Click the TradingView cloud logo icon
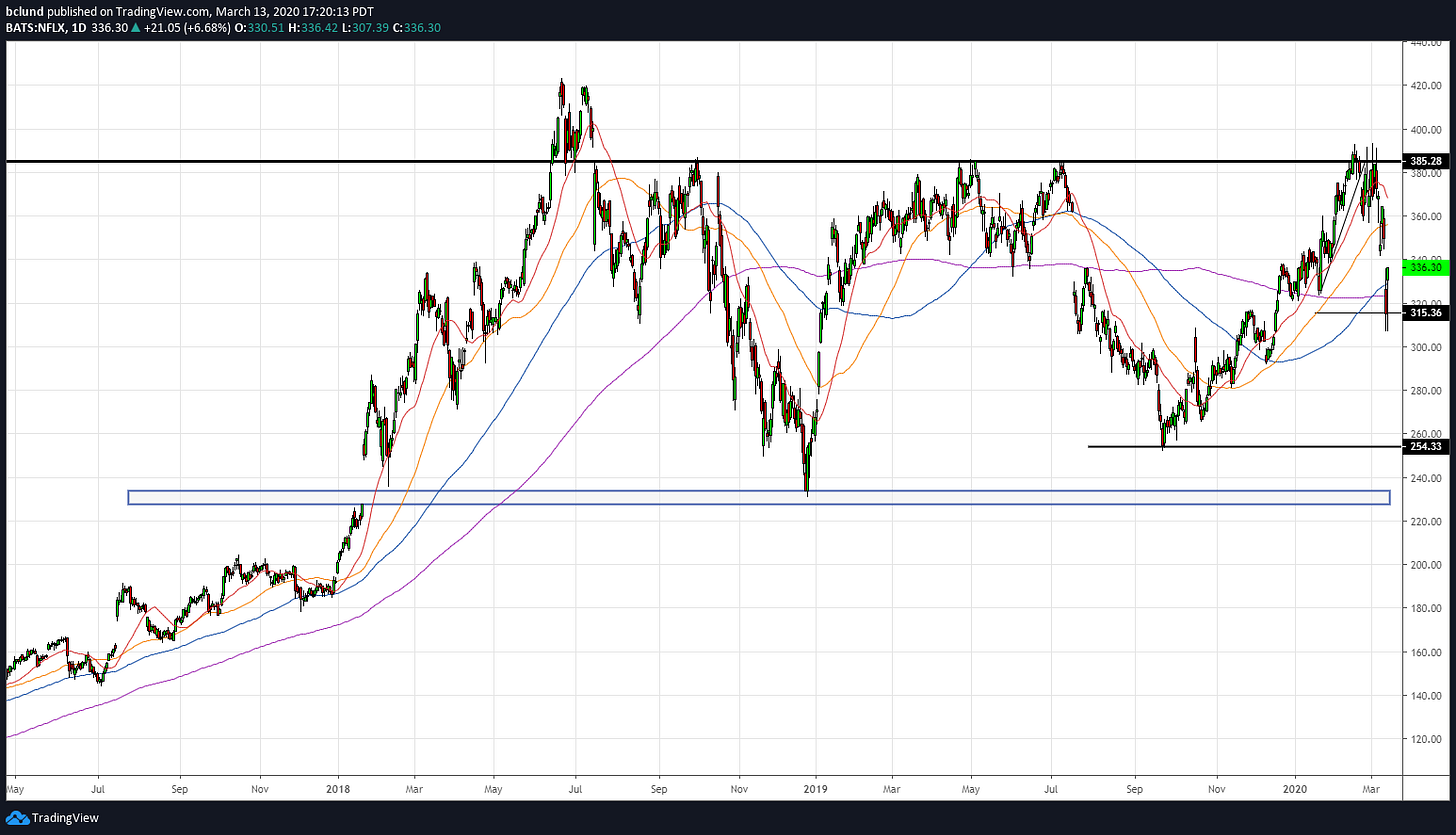 [x=18, y=818]
